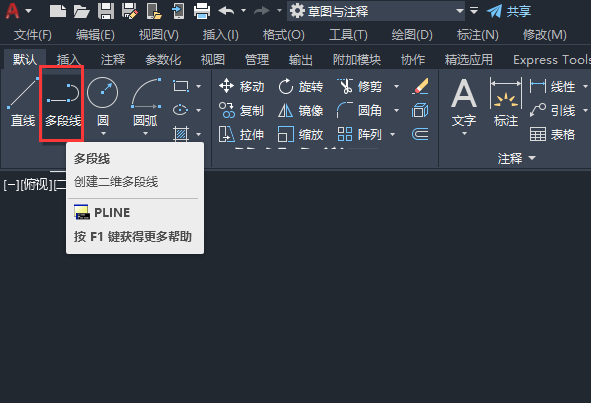Click the Offset icon
This screenshot has width=591, height=403.
[420, 134]
